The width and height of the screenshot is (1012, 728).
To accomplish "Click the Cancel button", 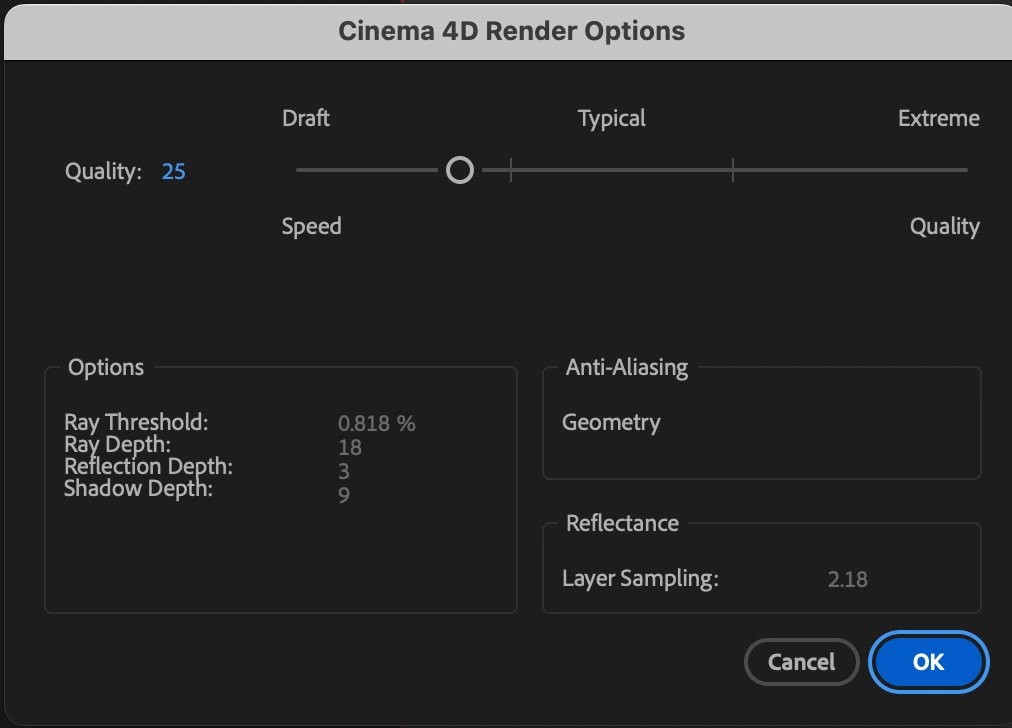I will coord(802,662).
